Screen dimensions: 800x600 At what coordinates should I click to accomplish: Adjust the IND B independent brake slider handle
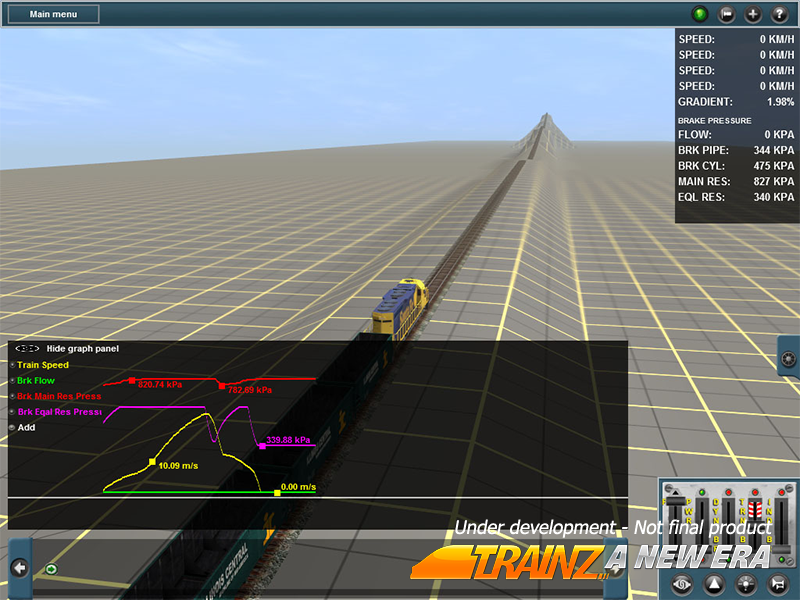coord(782,549)
